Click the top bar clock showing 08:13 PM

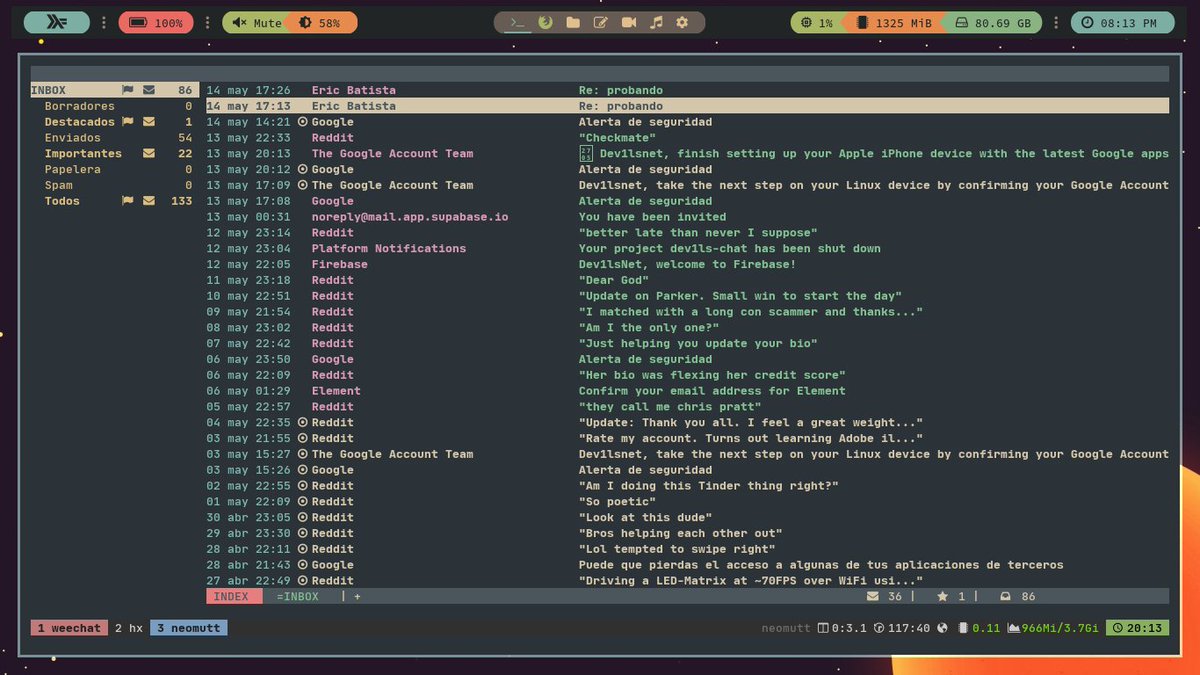tap(1121, 22)
